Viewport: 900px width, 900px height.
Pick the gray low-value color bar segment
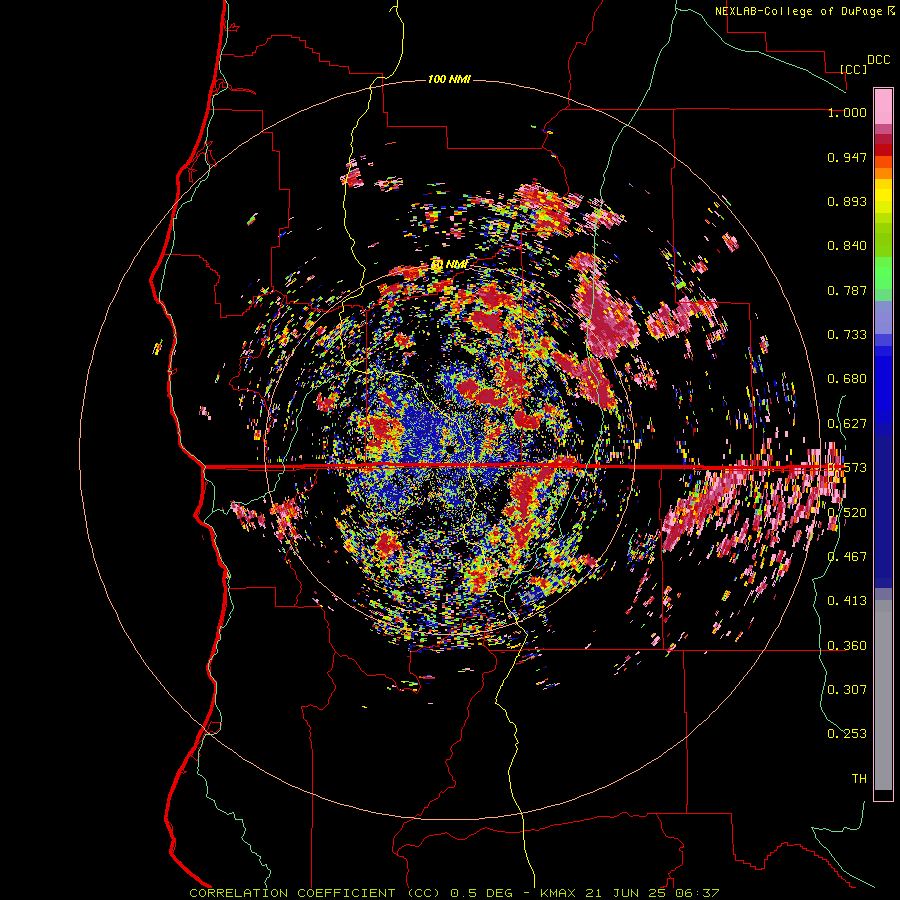[883, 695]
